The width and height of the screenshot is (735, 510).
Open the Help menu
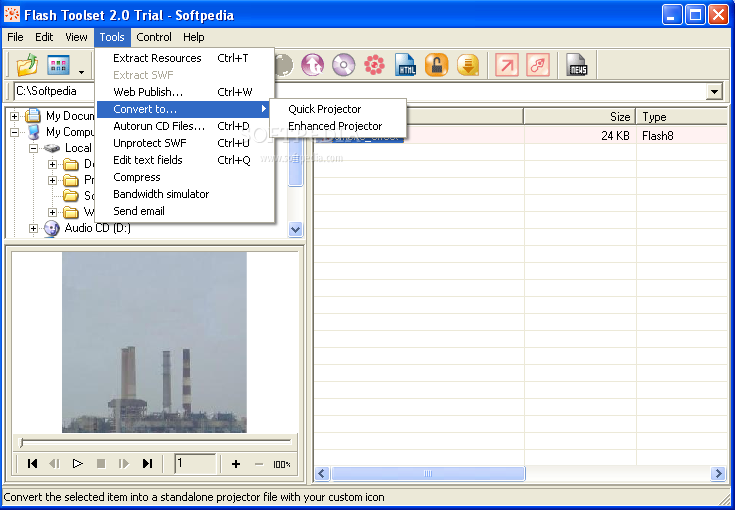tap(194, 37)
